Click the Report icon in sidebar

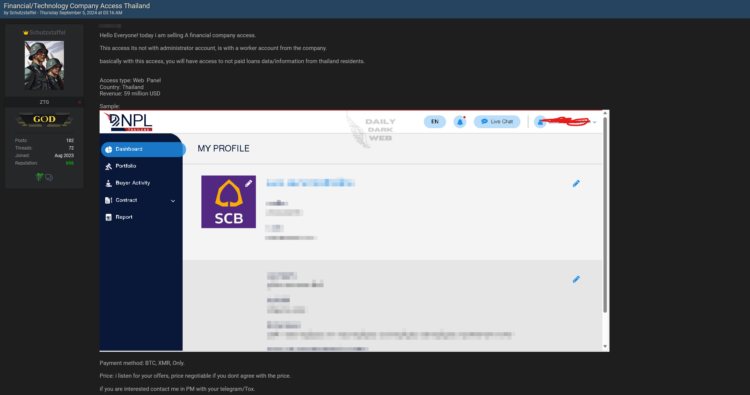click(109, 217)
